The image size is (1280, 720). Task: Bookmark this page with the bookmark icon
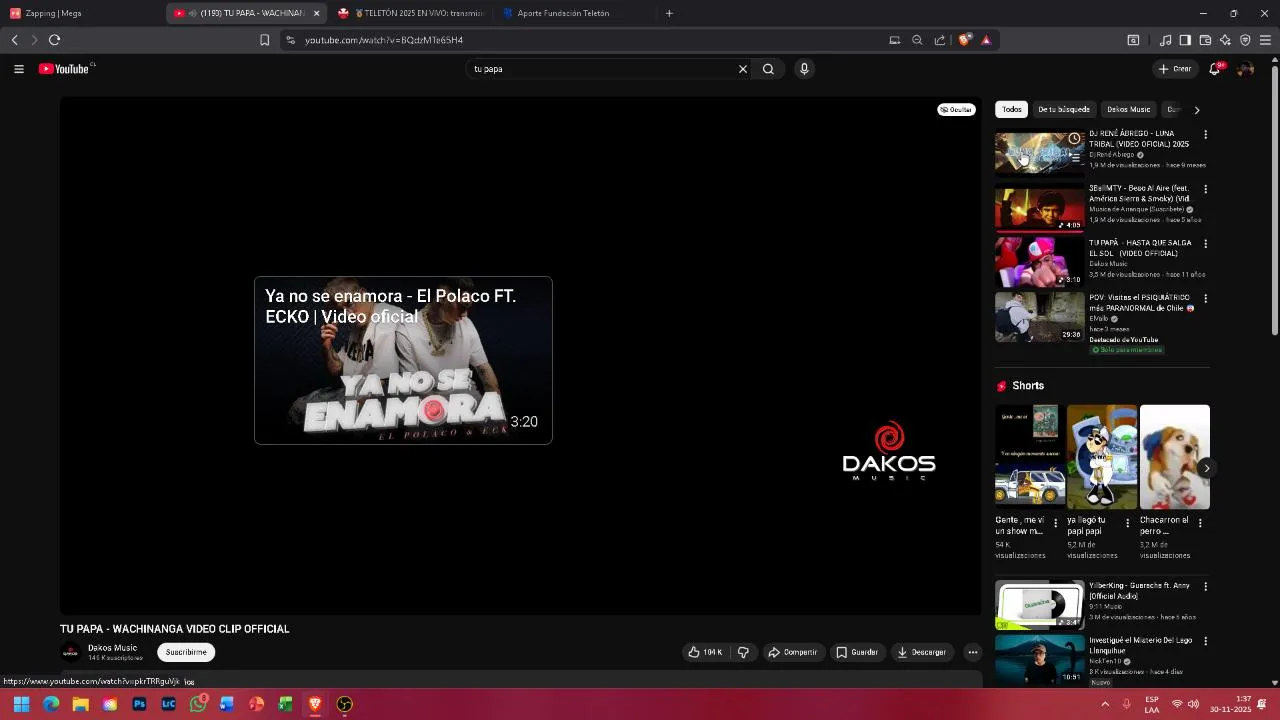264,40
